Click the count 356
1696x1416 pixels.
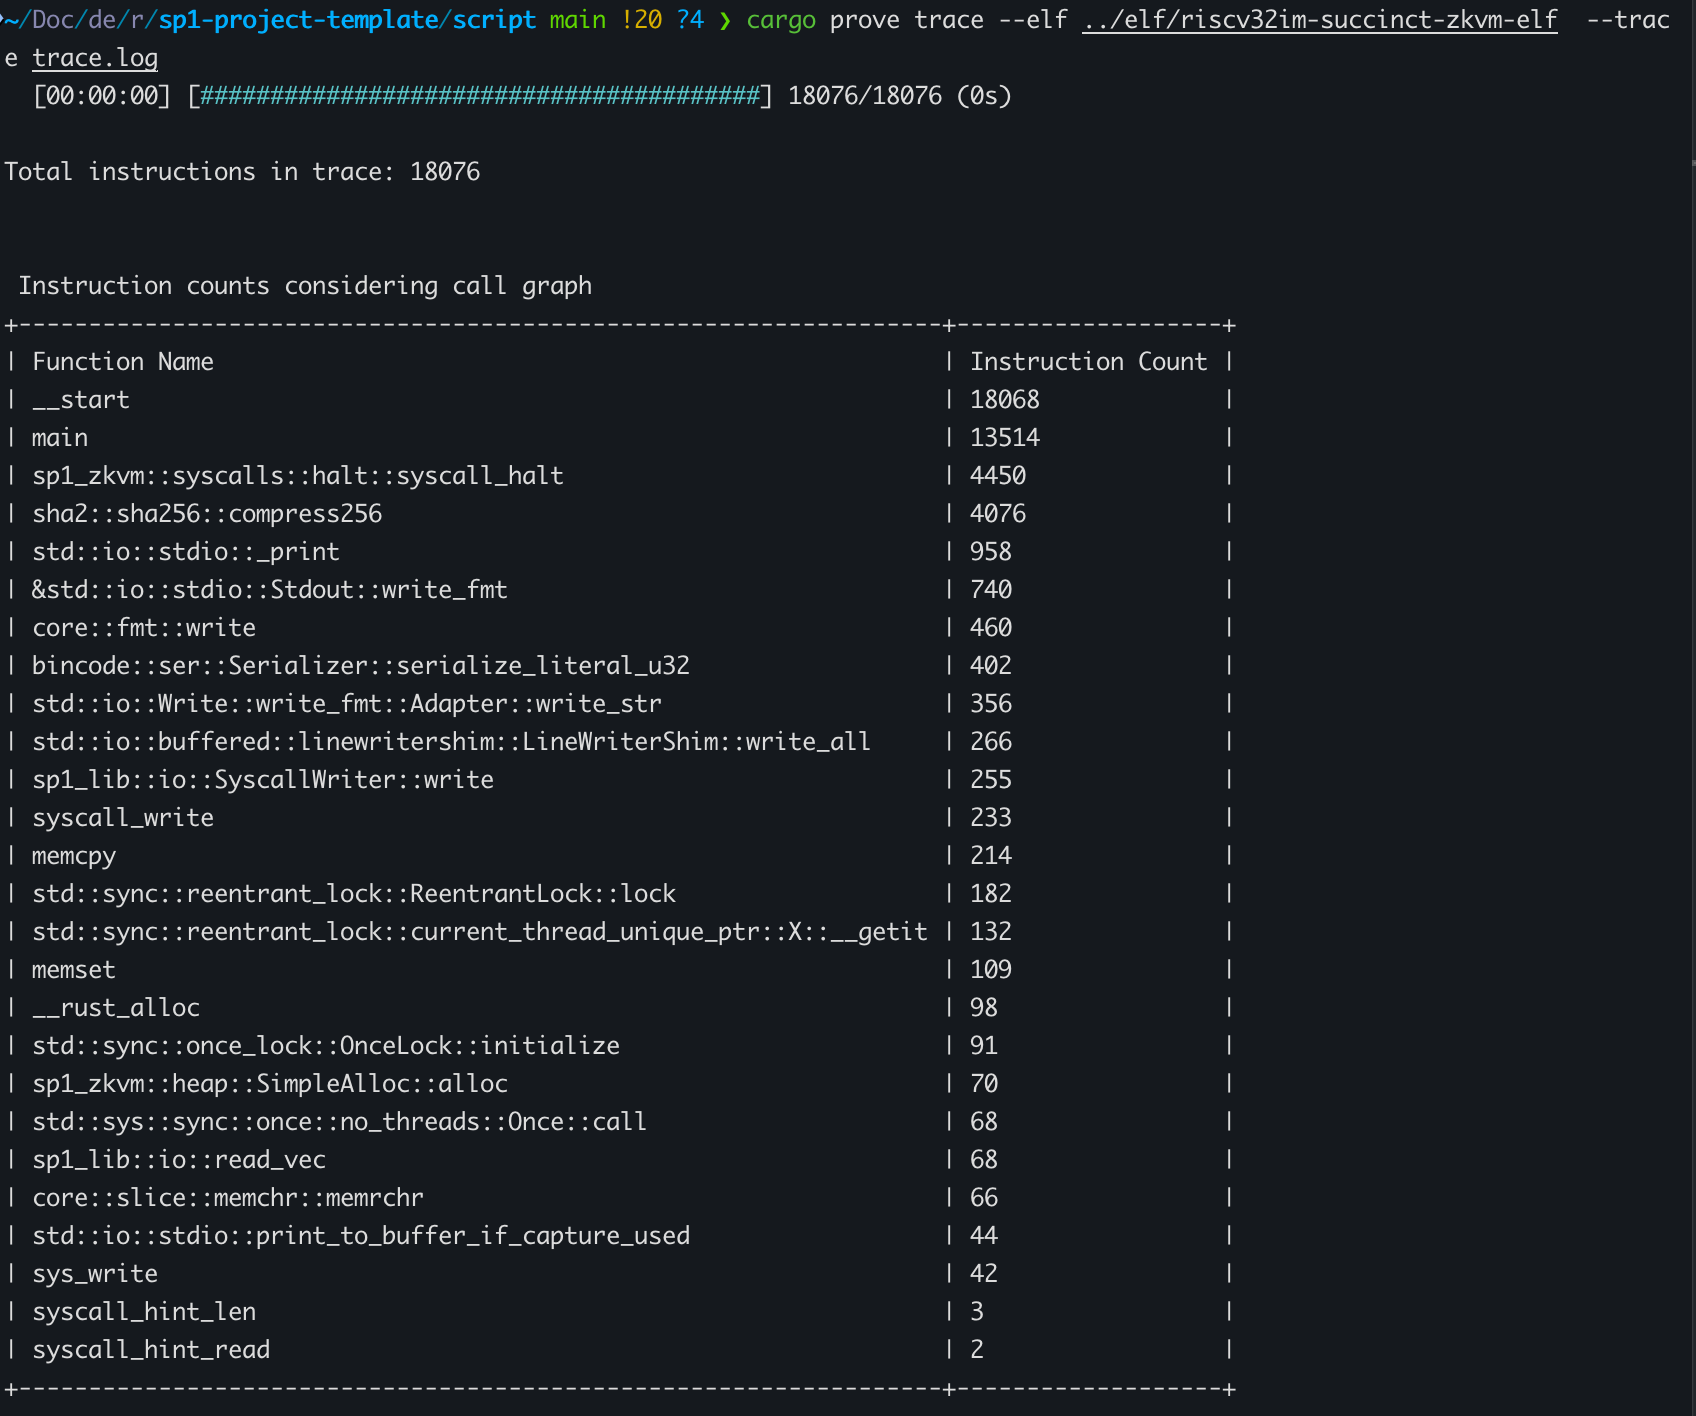pyautogui.click(x=991, y=704)
